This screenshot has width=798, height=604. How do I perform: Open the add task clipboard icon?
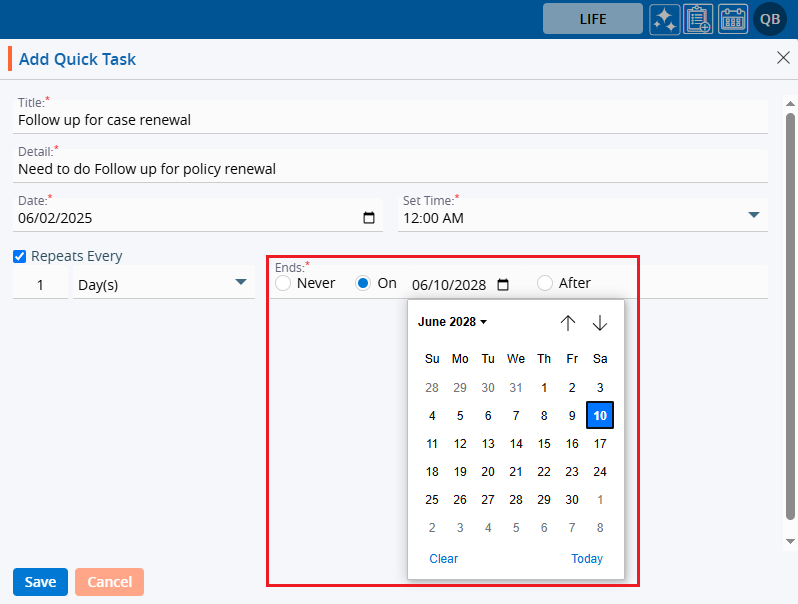tap(699, 19)
